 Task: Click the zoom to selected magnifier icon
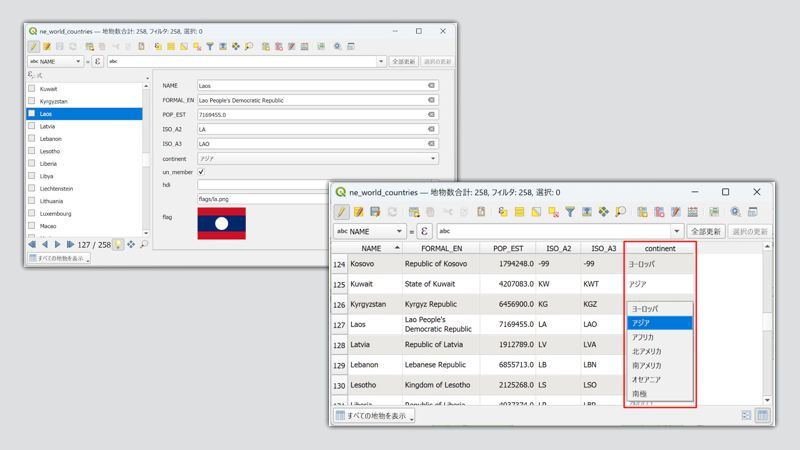tap(620, 212)
